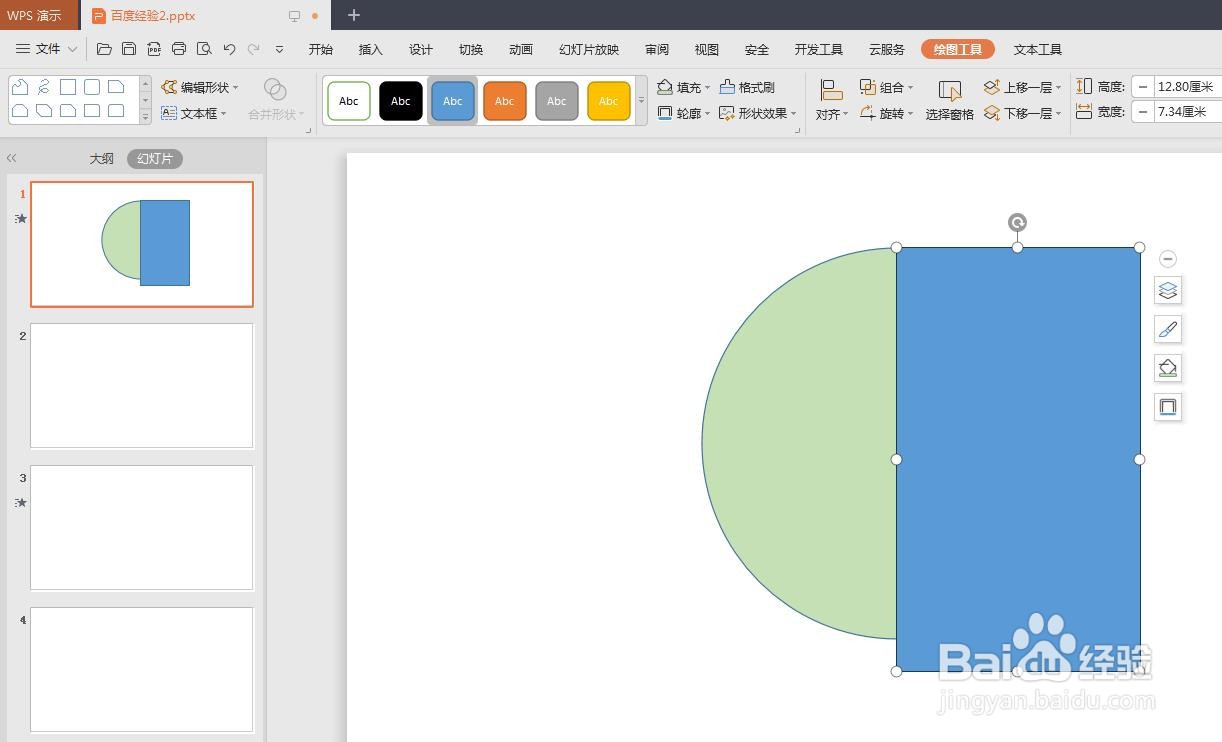
Task: Apply the black Abc shape style
Action: [401, 101]
